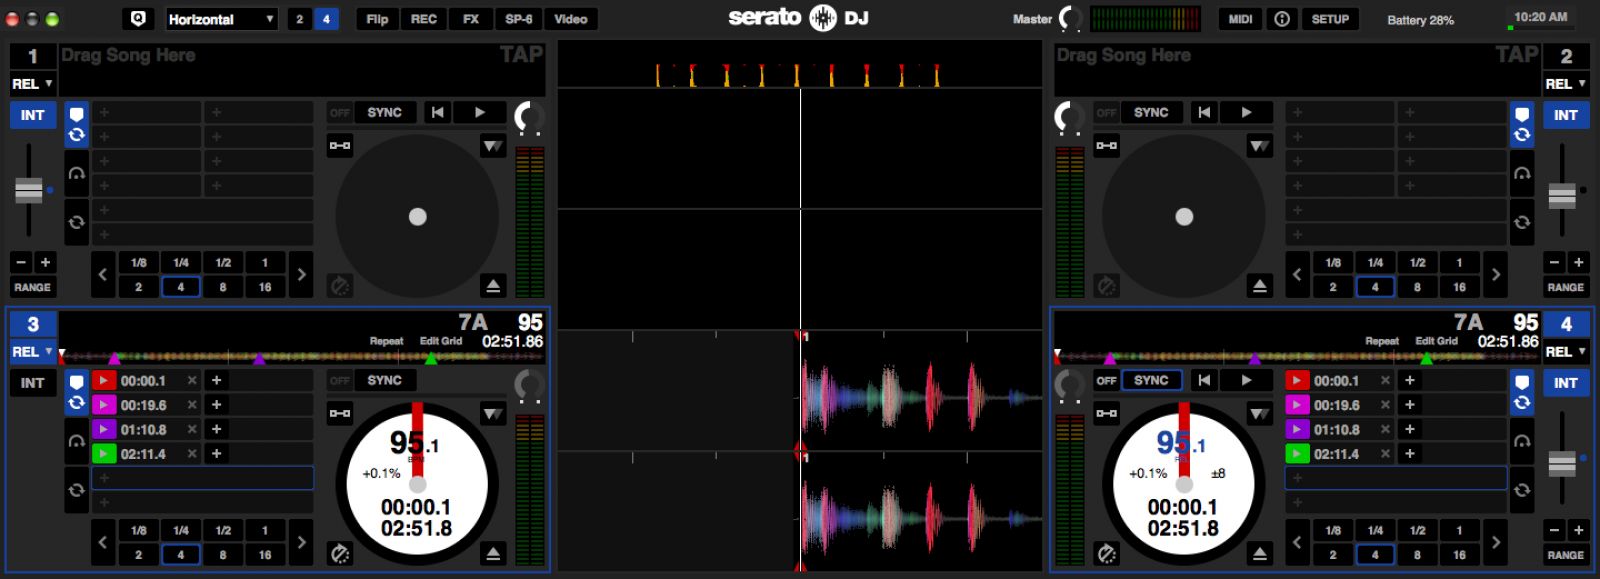Open the Serato search/library icon
This screenshot has height=579, width=1600.
[137, 19]
